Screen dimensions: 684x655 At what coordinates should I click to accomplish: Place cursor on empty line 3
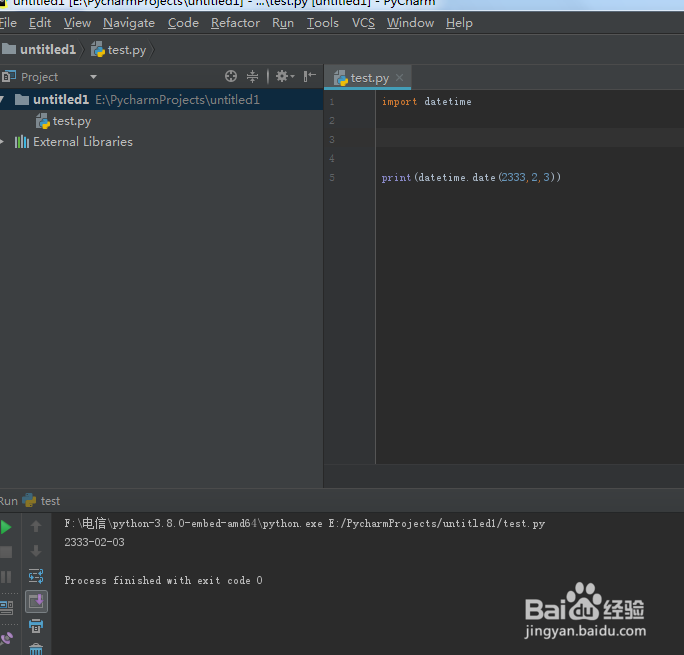pyautogui.click(x=530, y=139)
